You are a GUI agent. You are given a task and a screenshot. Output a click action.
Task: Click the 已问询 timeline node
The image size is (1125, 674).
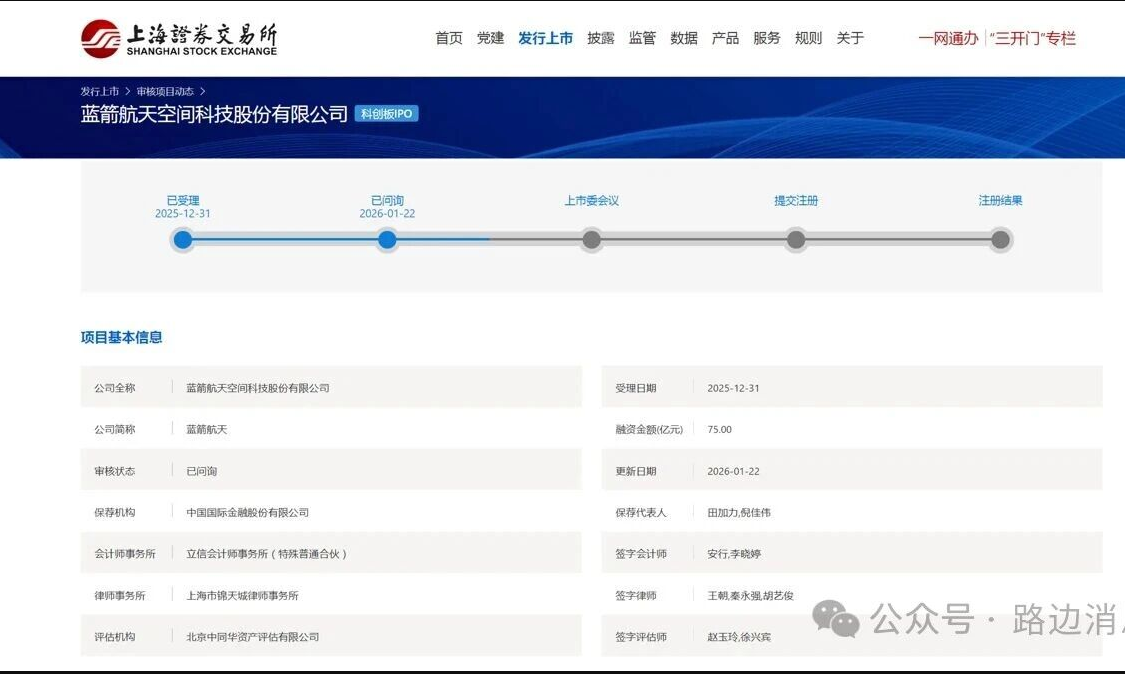(x=387, y=240)
